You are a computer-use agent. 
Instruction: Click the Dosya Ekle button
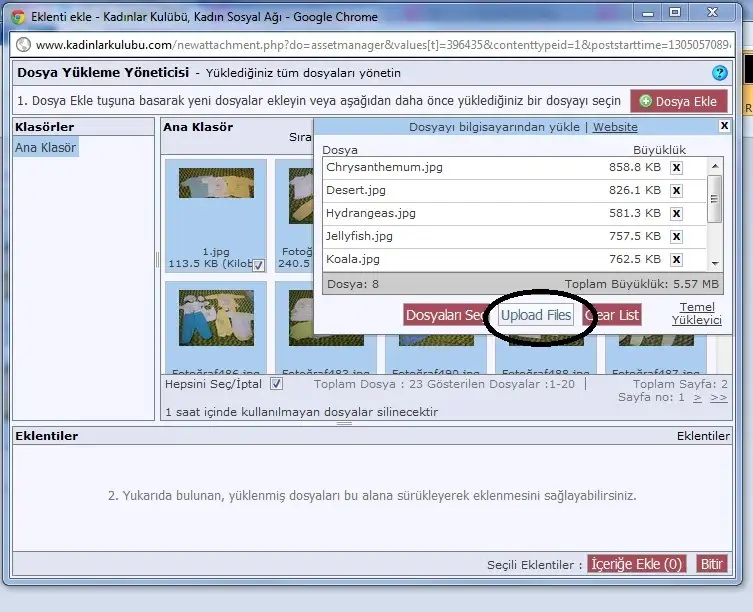(679, 101)
